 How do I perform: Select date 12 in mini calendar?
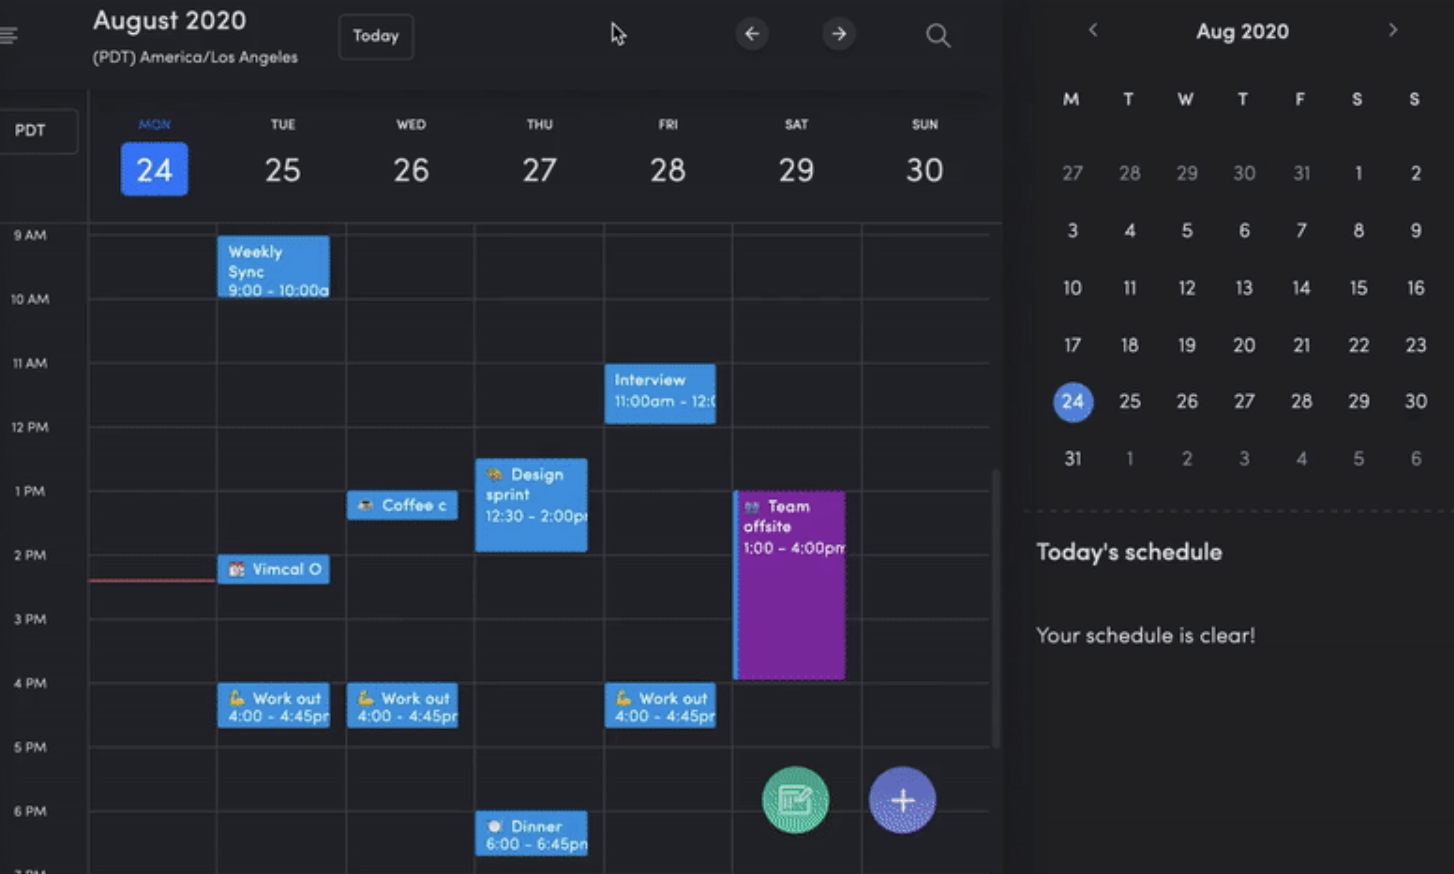[1187, 288]
